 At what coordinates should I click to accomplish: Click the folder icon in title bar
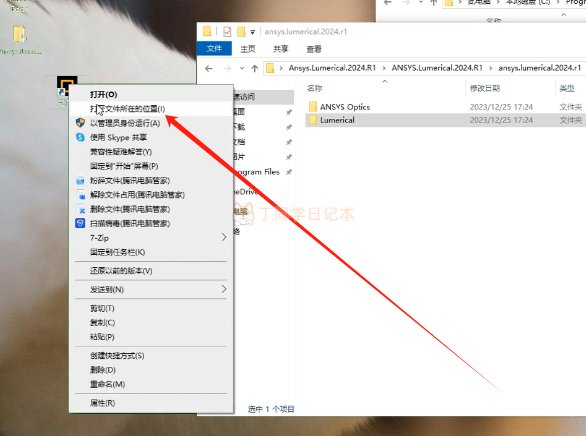coord(207,31)
